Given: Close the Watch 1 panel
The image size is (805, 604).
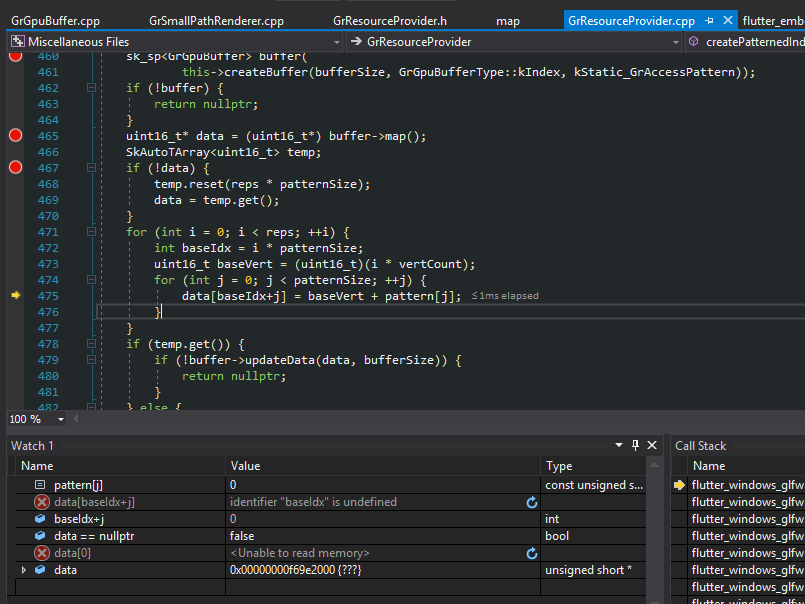Looking at the screenshot, I should (x=652, y=445).
